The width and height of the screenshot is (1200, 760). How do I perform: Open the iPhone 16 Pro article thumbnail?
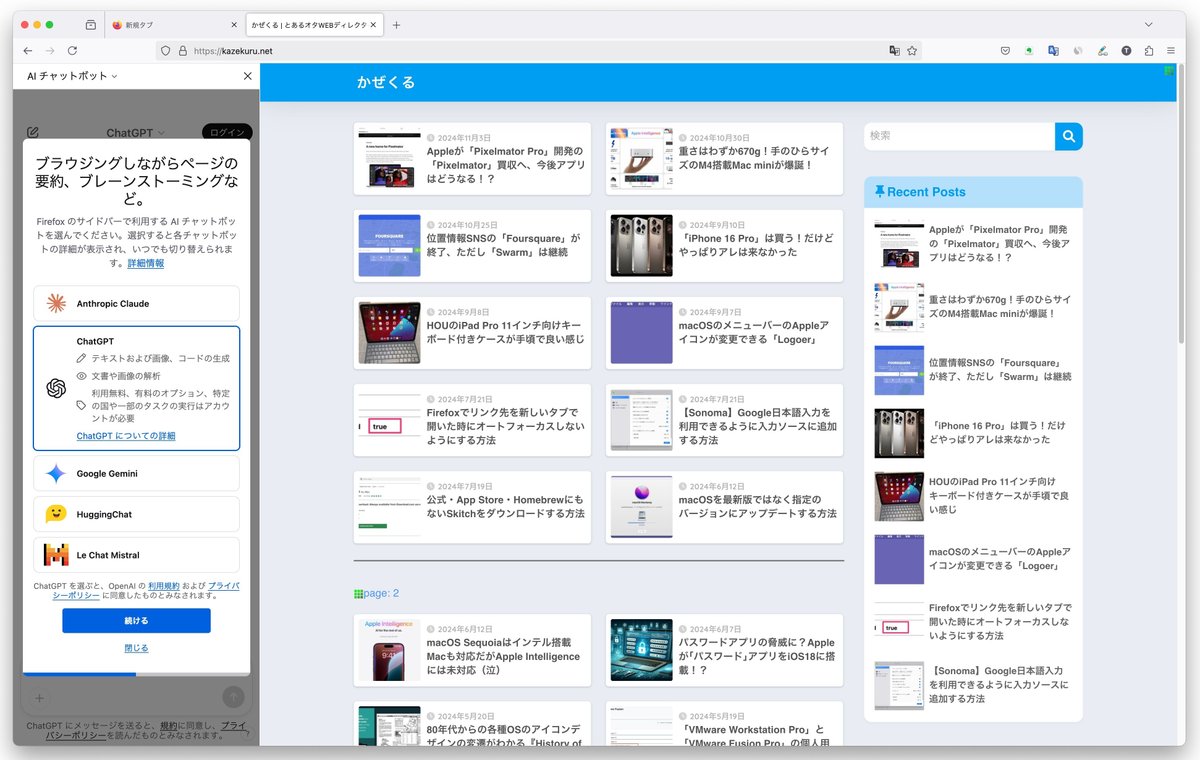point(641,245)
